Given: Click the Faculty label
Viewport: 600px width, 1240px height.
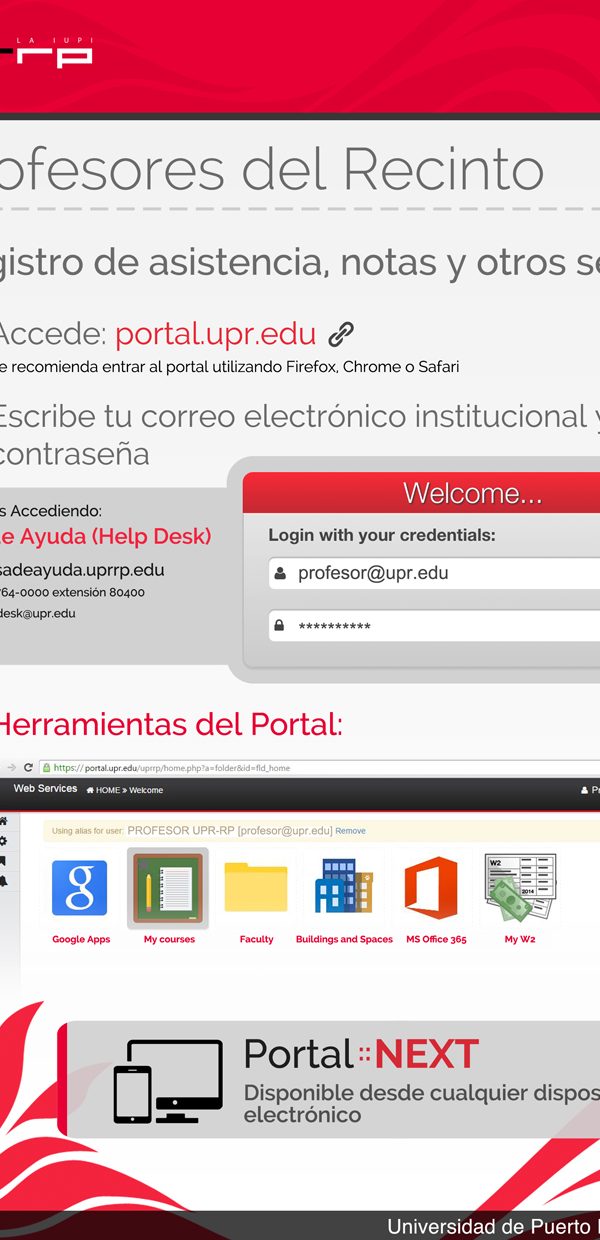Looking at the screenshot, I should click(x=256, y=940).
